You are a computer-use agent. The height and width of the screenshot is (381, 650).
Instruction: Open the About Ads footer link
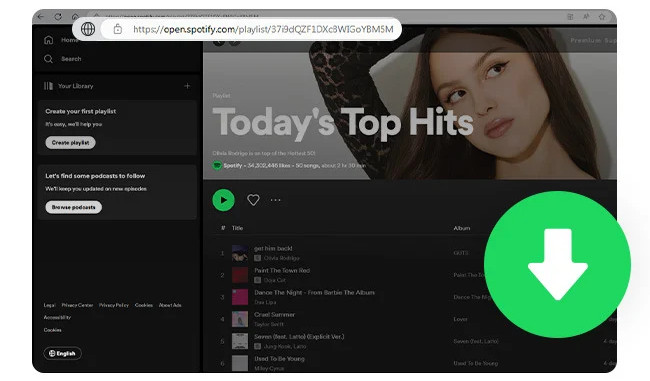click(x=170, y=305)
